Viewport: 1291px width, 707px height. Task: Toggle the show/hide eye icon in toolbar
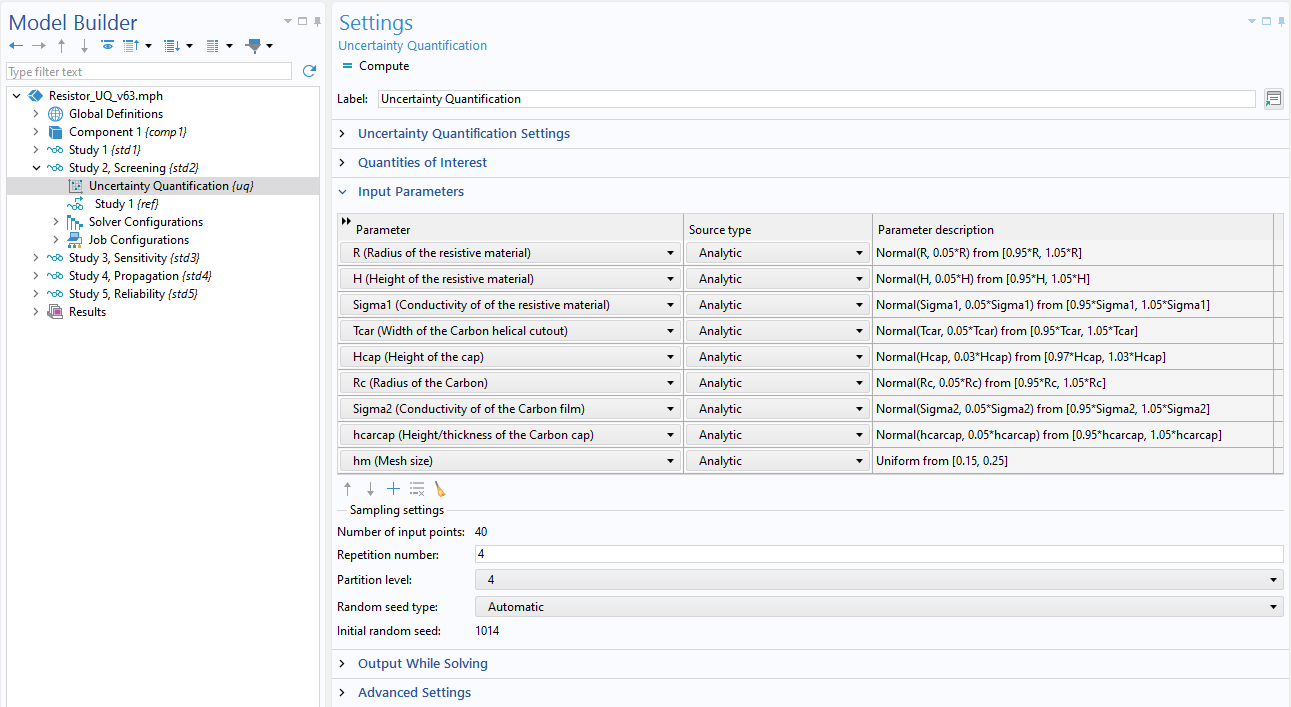click(x=107, y=46)
